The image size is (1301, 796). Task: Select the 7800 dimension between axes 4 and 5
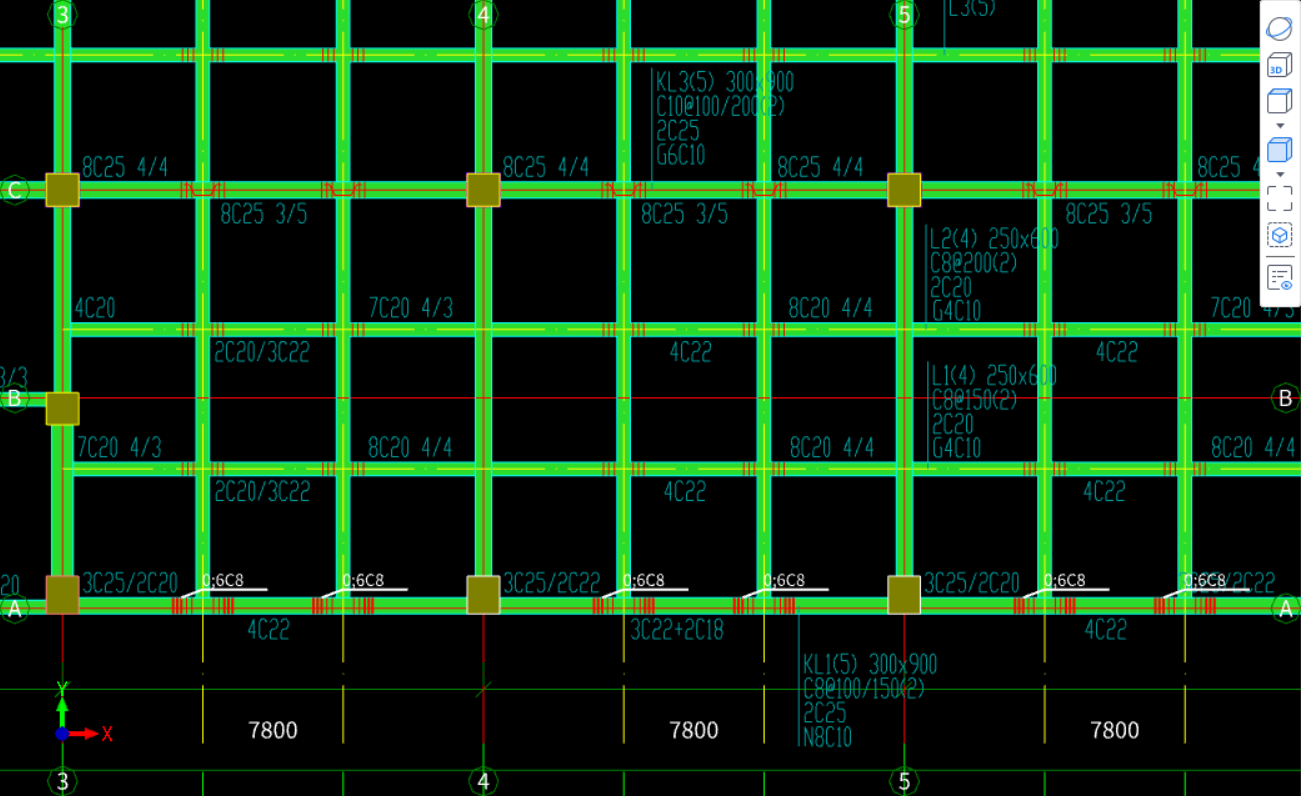tap(694, 730)
